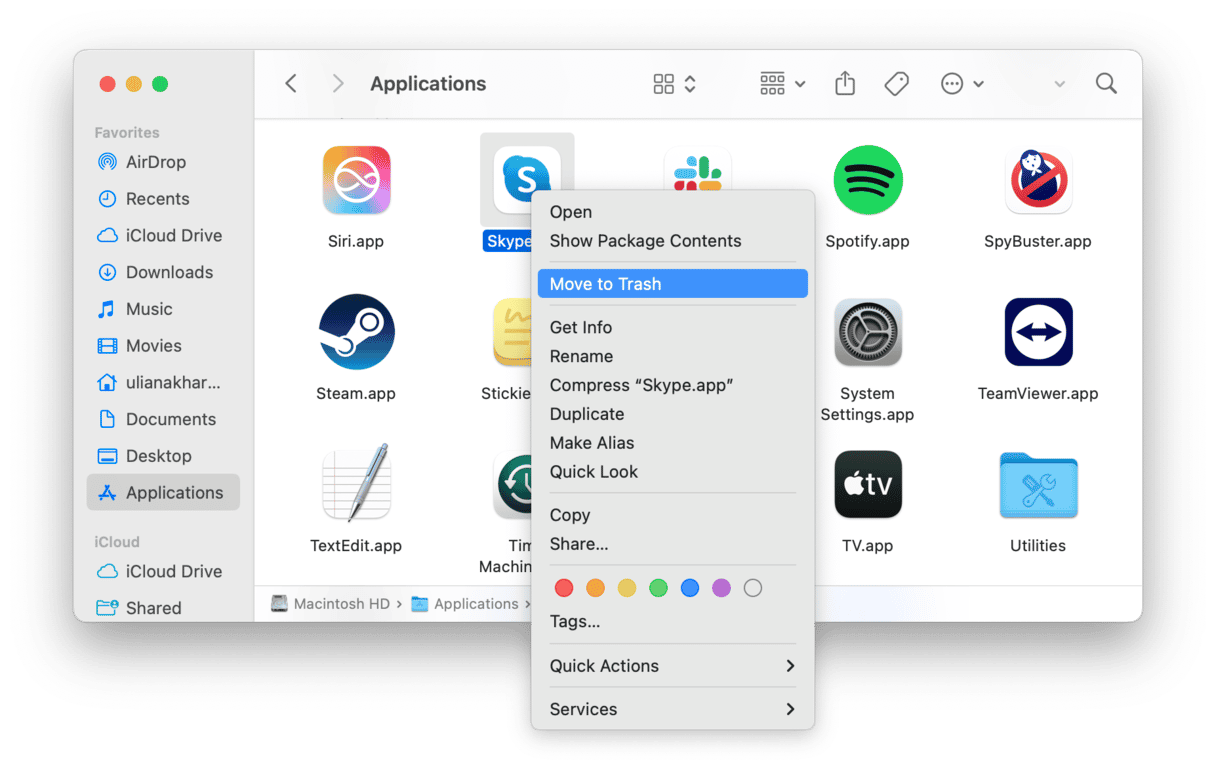1216x765 pixels.
Task: Open the Spotify app icon
Action: pos(867,181)
